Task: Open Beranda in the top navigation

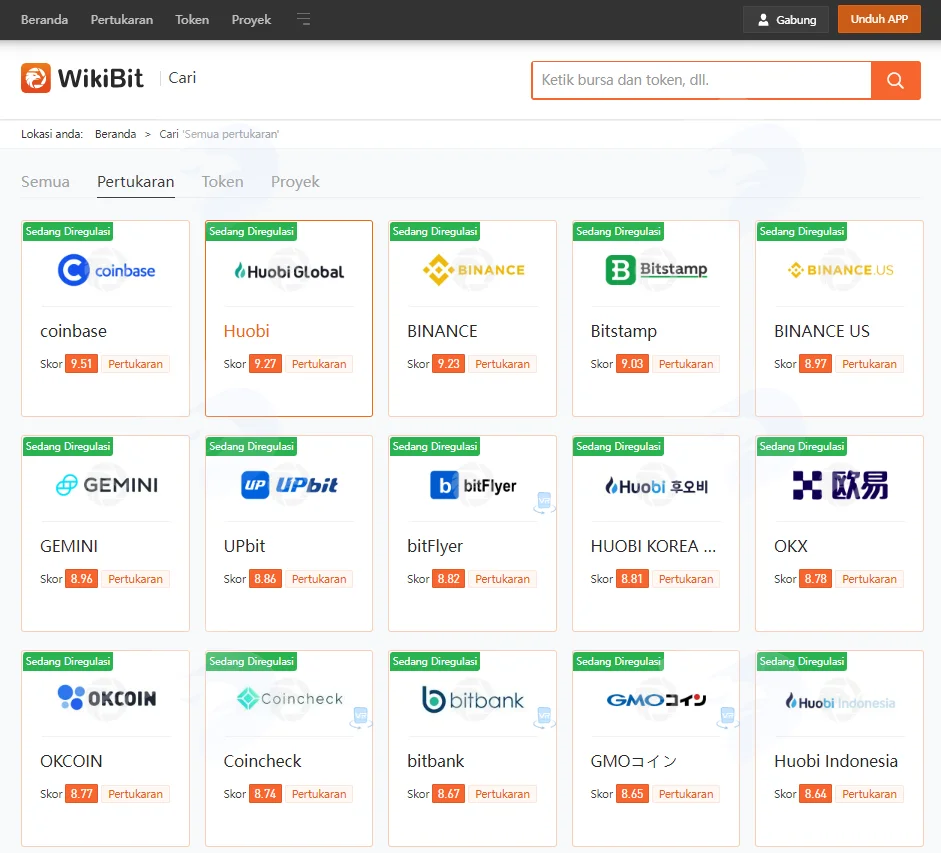Action: (x=44, y=19)
